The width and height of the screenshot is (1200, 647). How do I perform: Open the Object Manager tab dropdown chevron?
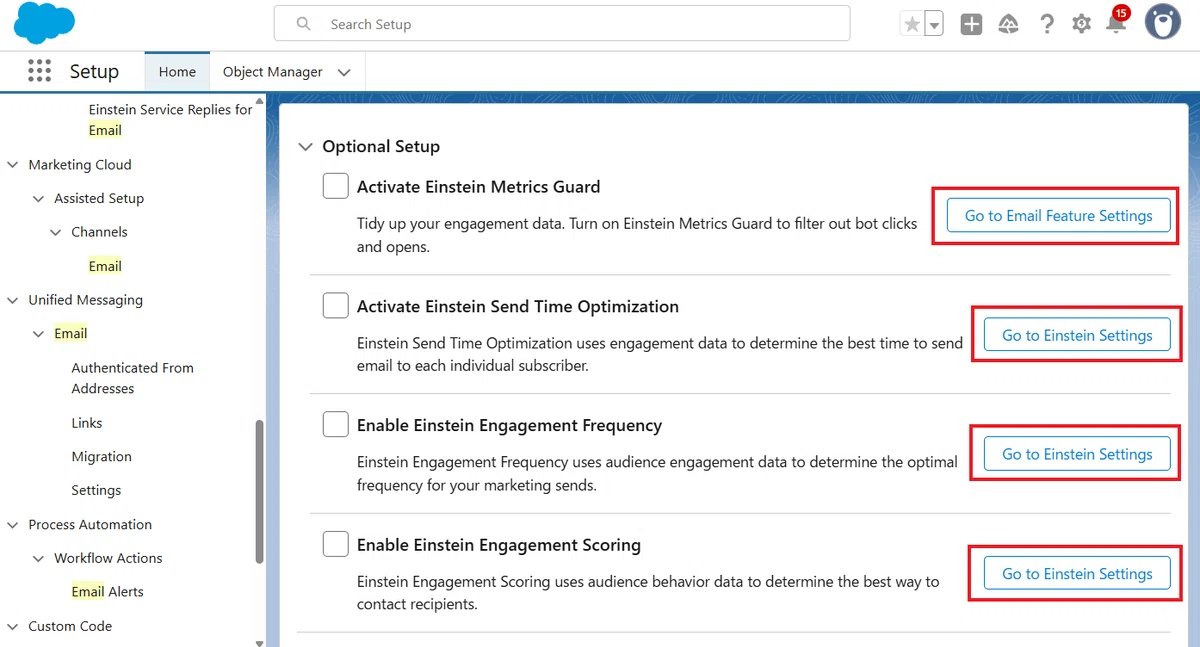point(344,72)
